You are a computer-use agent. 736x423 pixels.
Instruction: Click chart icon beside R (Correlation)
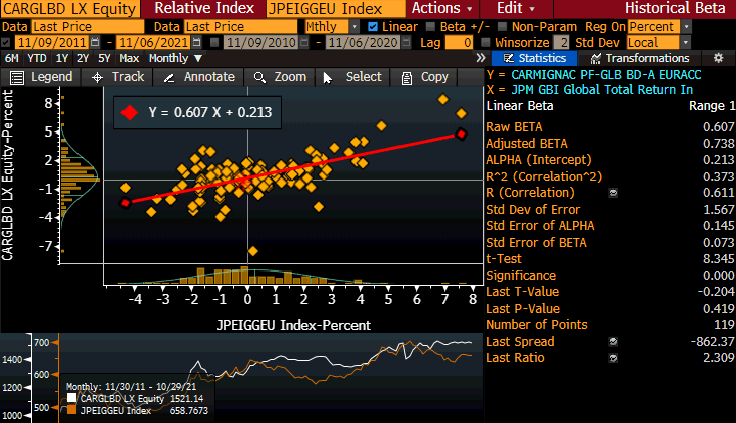coord(613,193)
